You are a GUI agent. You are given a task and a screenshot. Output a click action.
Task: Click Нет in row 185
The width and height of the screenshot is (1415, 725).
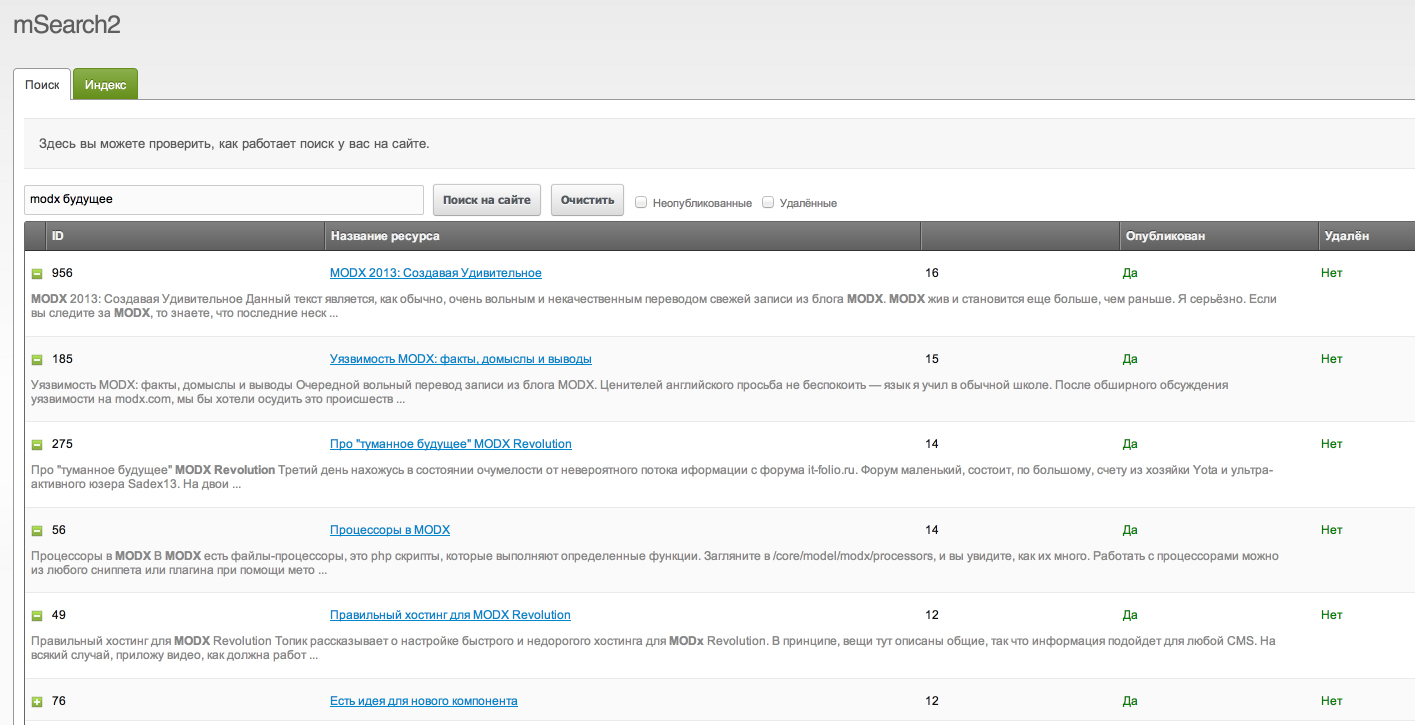pos(1331,359)
